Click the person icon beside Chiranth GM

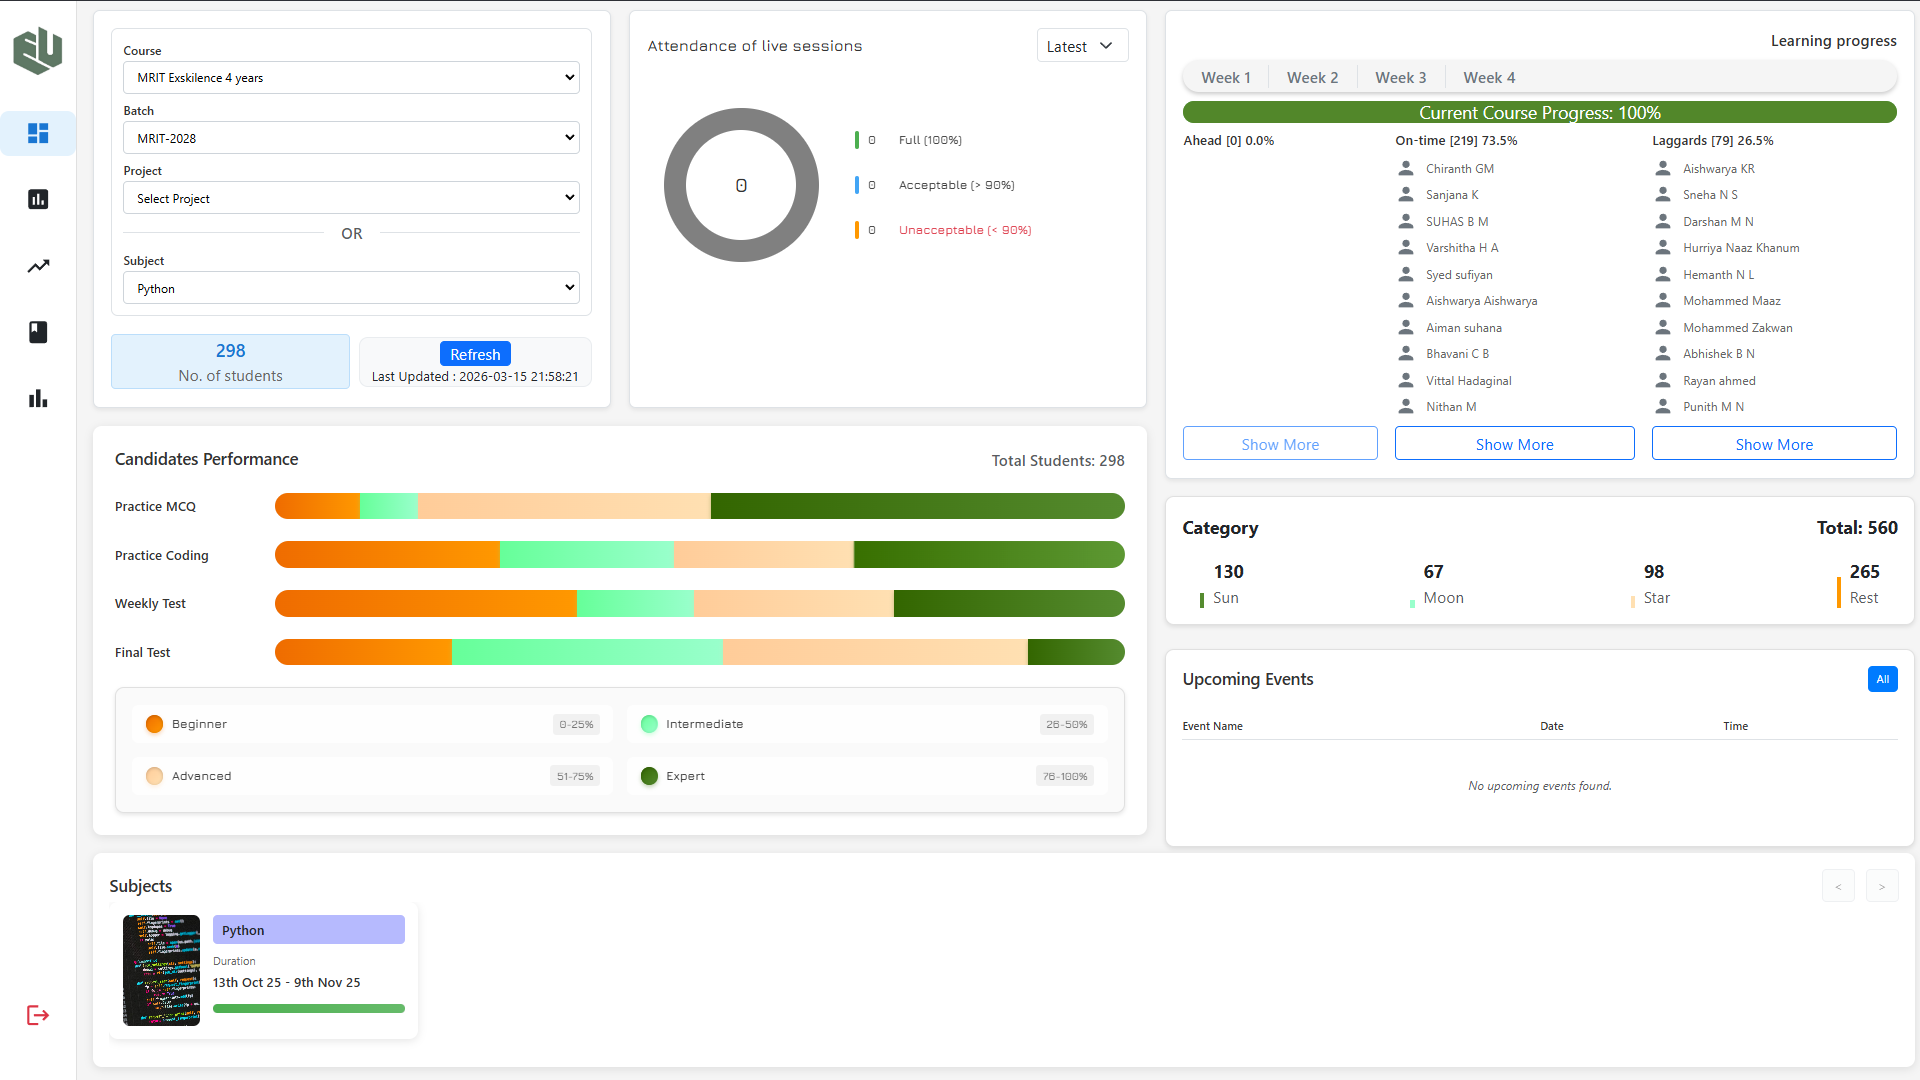[x=1406, y=168]
